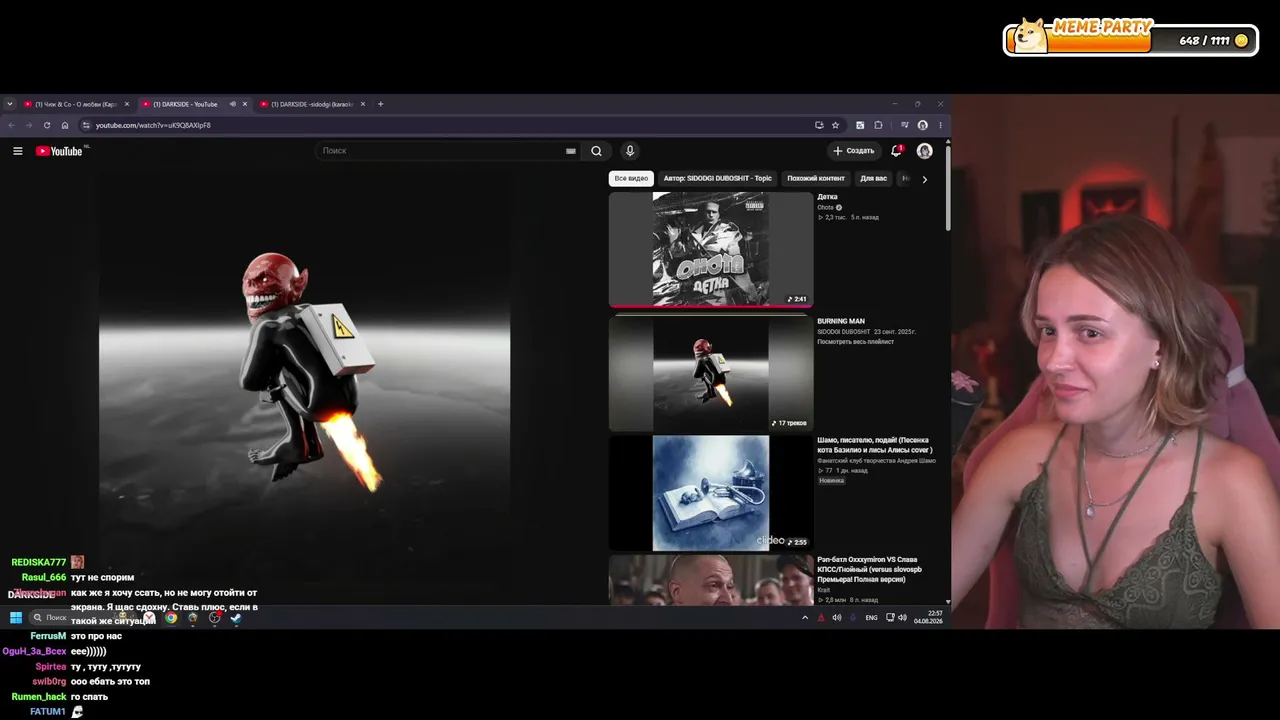Expand the browser tab search dropdown
1280x720 pixels.
(x=10, y=104)
